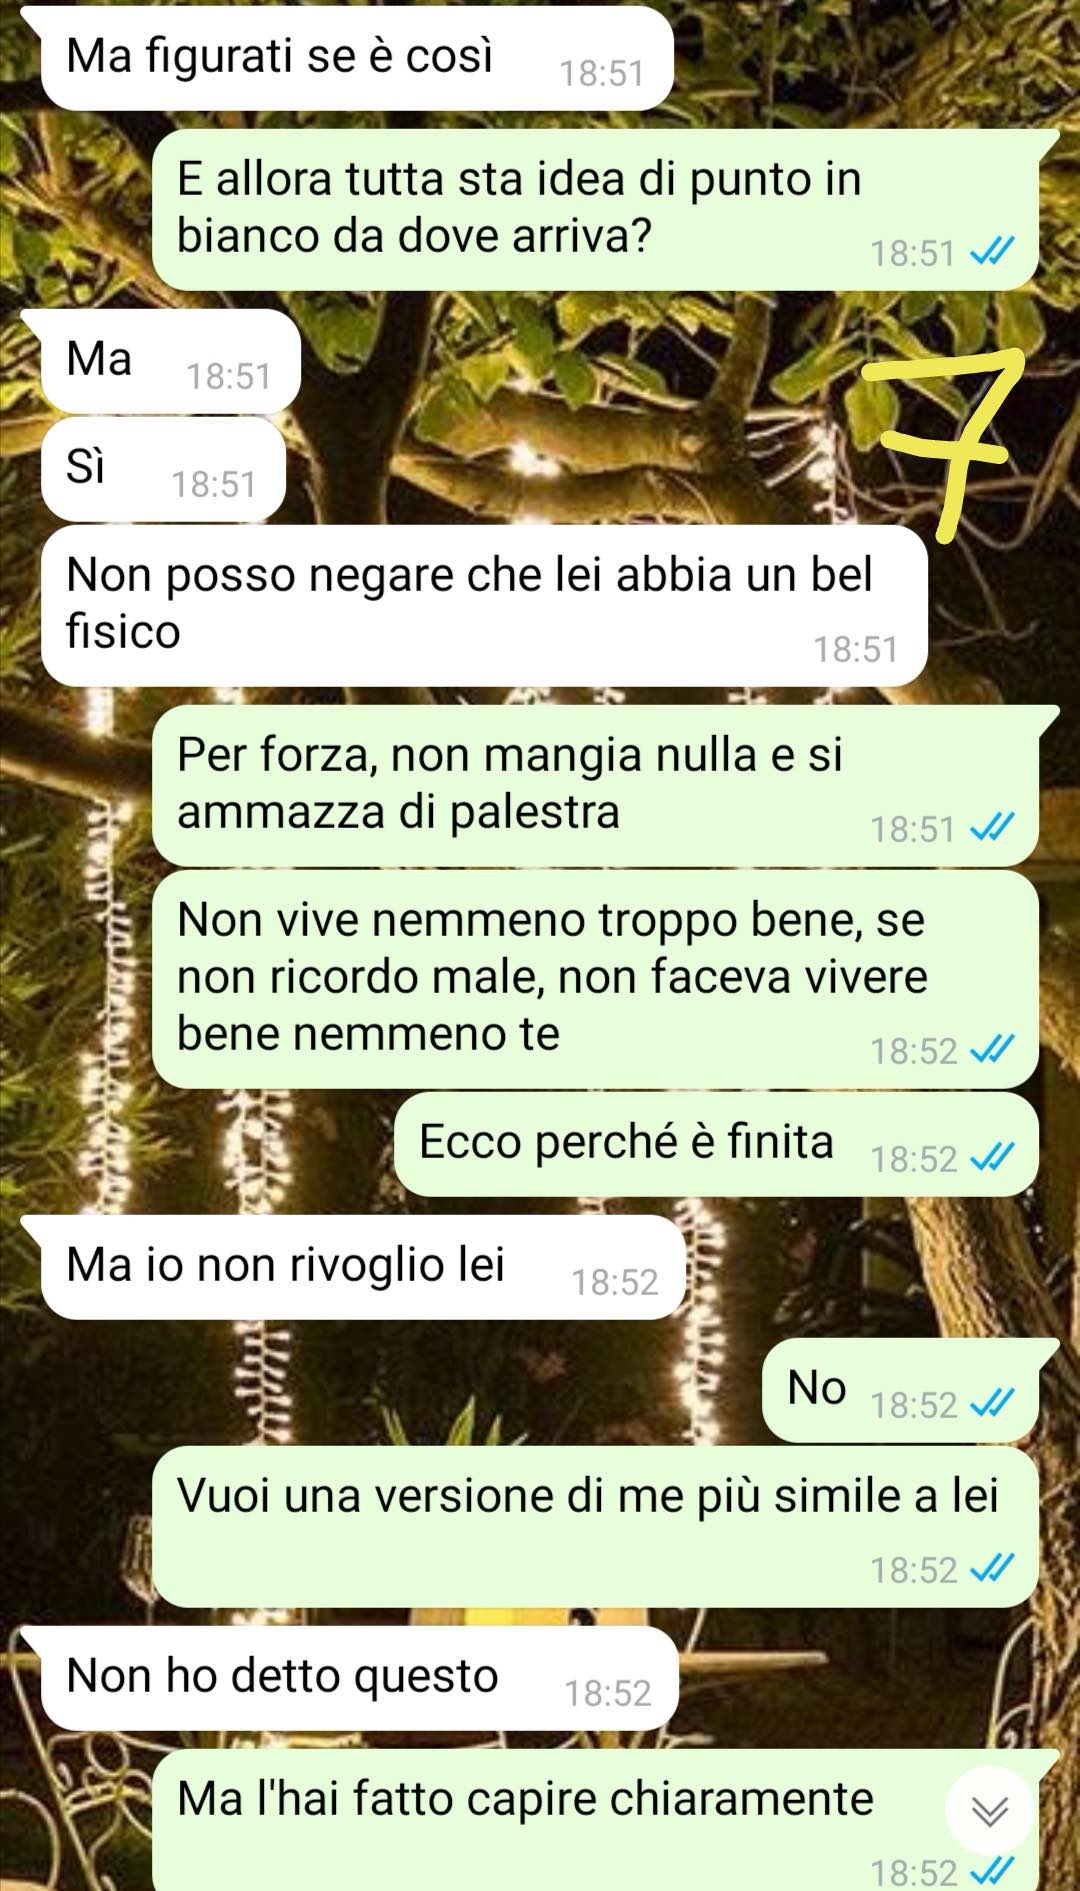Tap read ticks on 'bene nemmeno te' message
The width and height of the screenshot is (1080, 1891).
point(993,1049)
